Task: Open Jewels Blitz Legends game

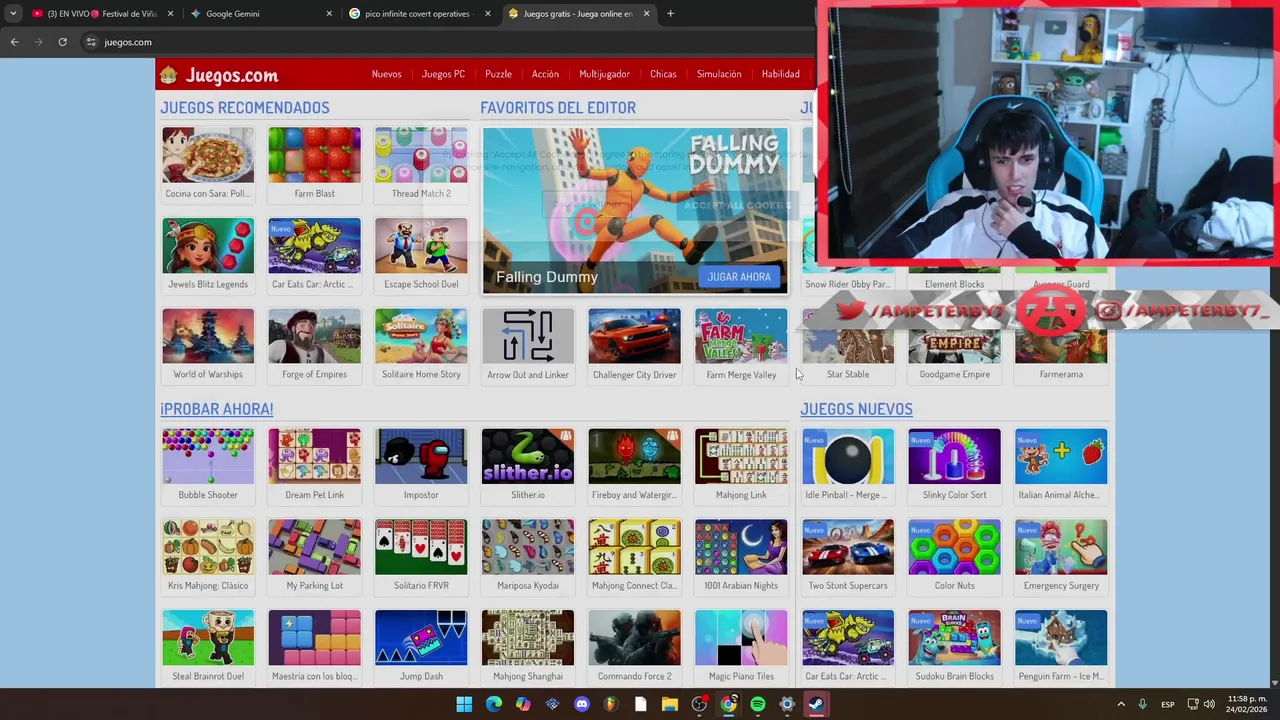Action: (x=208, y=254)
